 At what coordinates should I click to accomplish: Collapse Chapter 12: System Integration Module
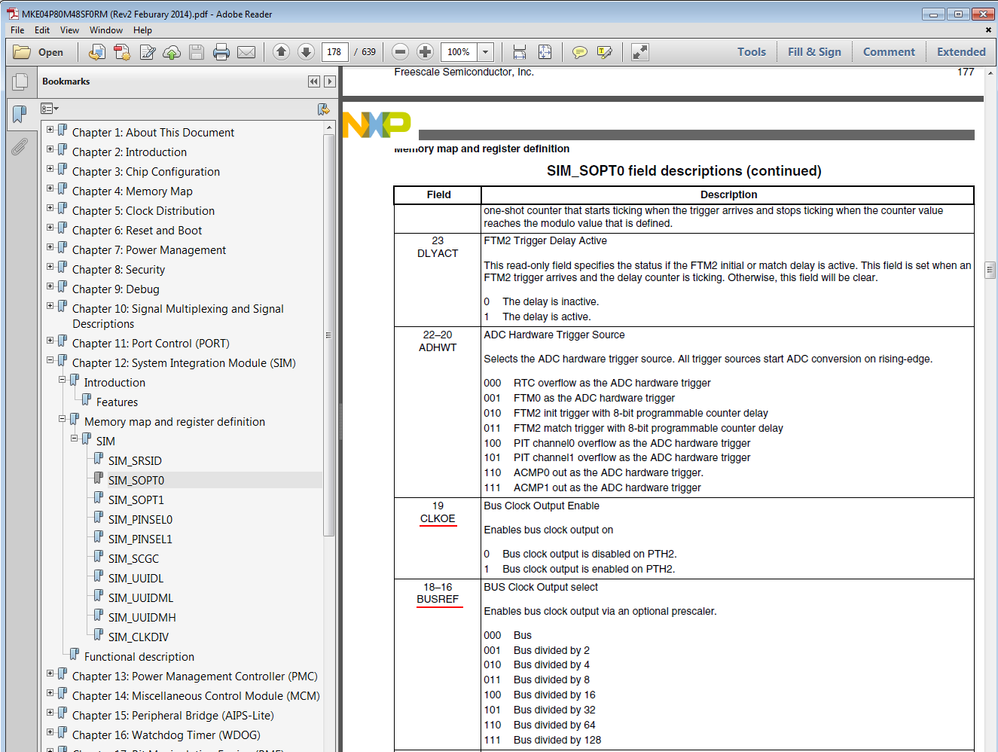(50, 360)
